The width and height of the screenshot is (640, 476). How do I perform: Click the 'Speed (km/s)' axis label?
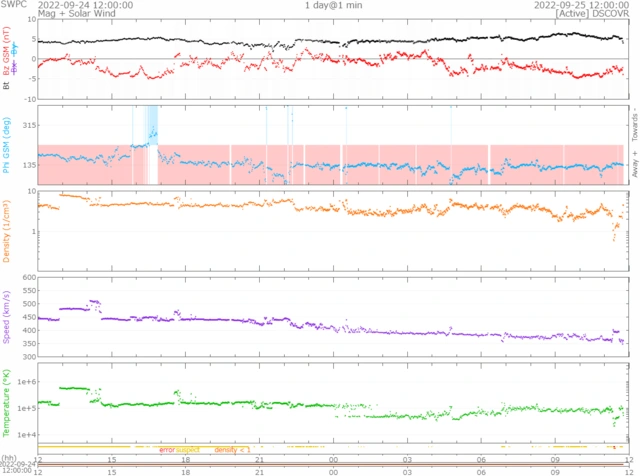coord(6,317)
